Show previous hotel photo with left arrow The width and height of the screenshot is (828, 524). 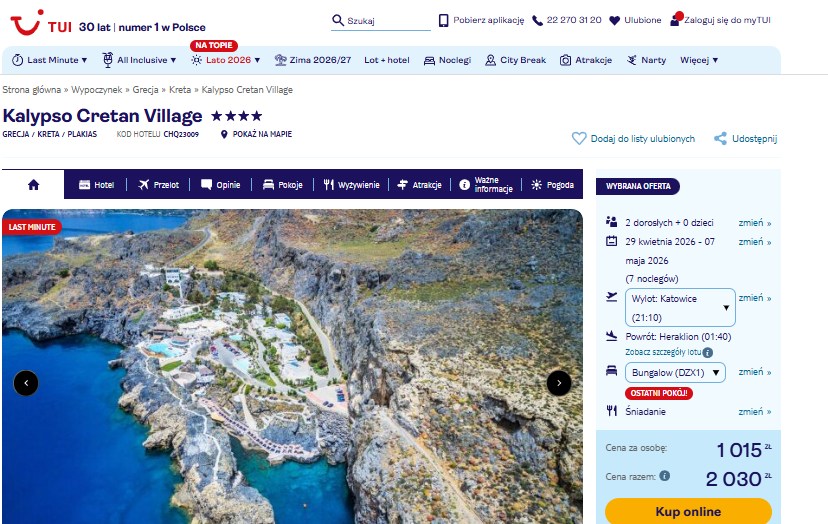(x=26, y=382)
